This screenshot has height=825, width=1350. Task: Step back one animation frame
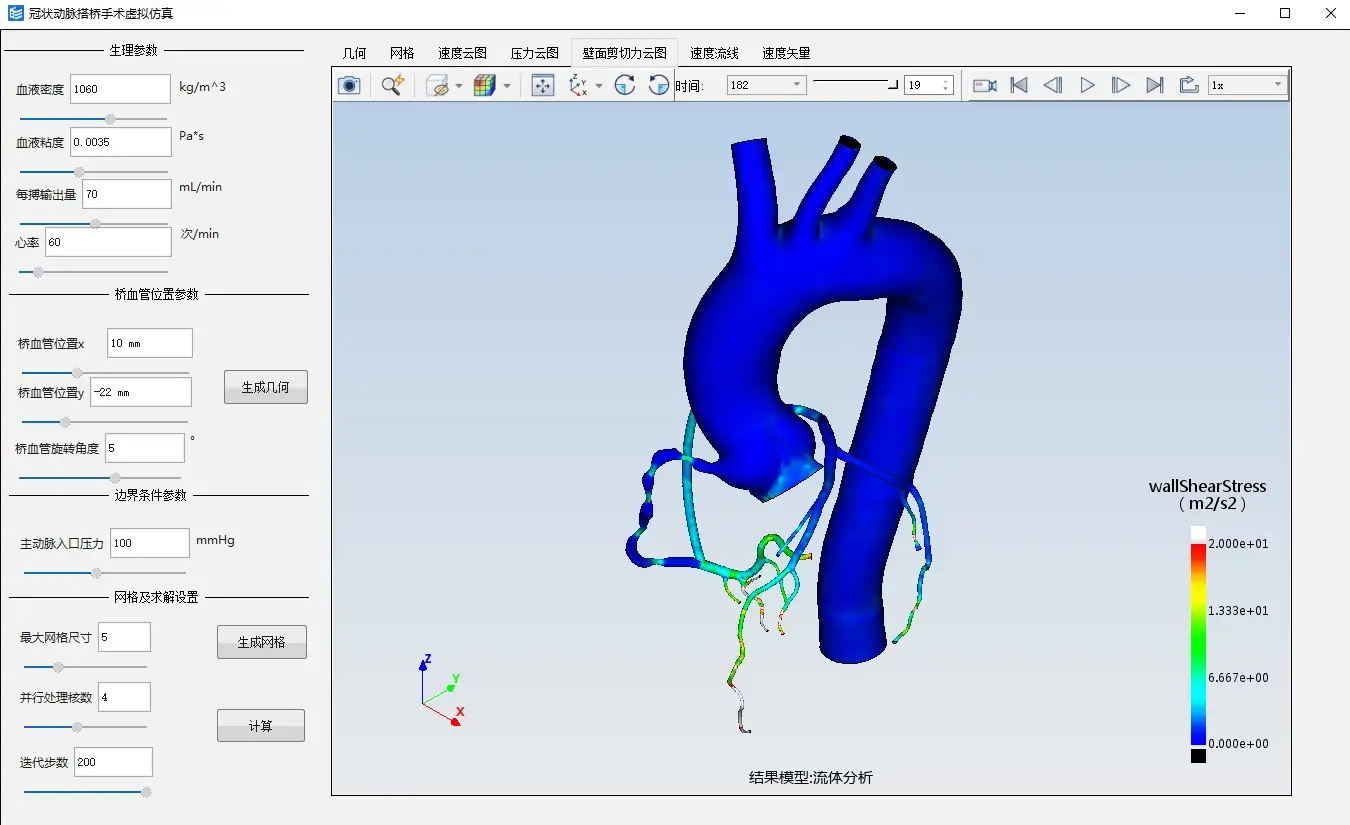point(1053,86)
